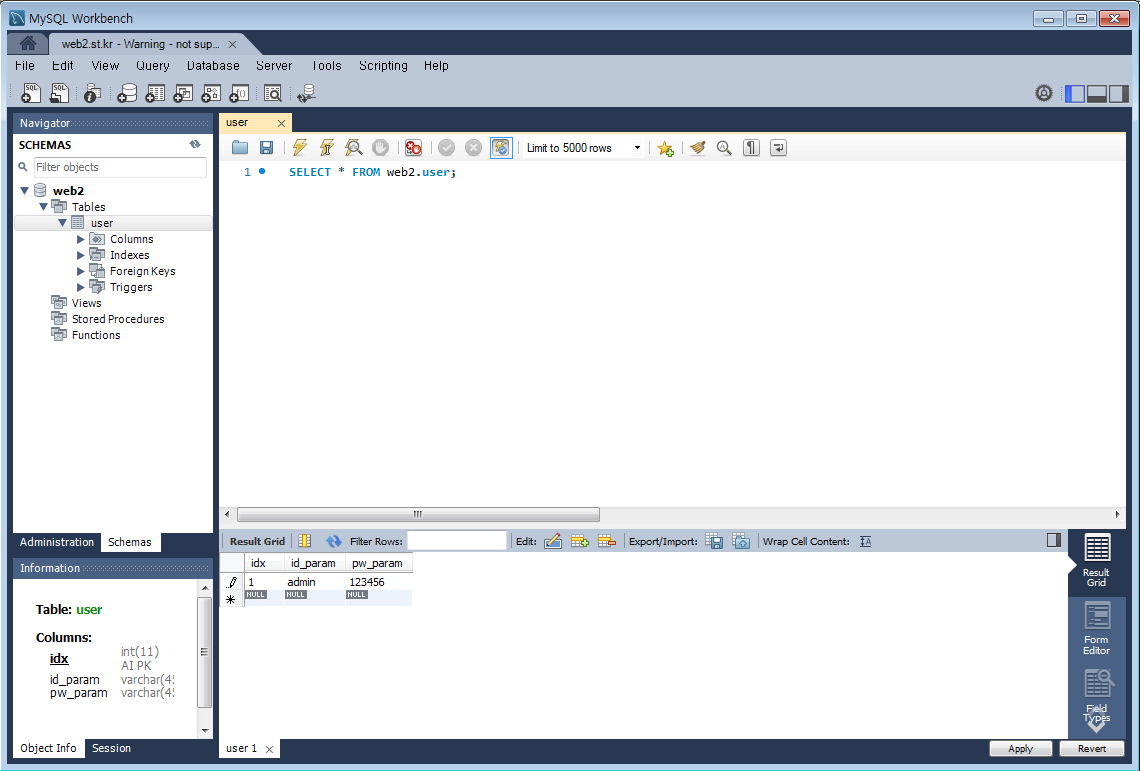The height and width of the screenshot is (771, 1140).
Task: Collapse the web2 schema node
Action: click(25, 191)
